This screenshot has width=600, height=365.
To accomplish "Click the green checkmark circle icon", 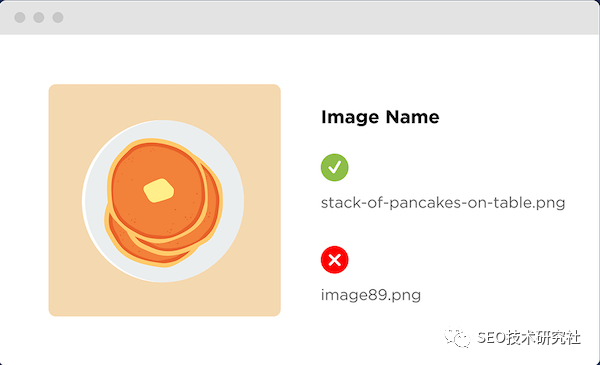I will [x=334, y=168].
